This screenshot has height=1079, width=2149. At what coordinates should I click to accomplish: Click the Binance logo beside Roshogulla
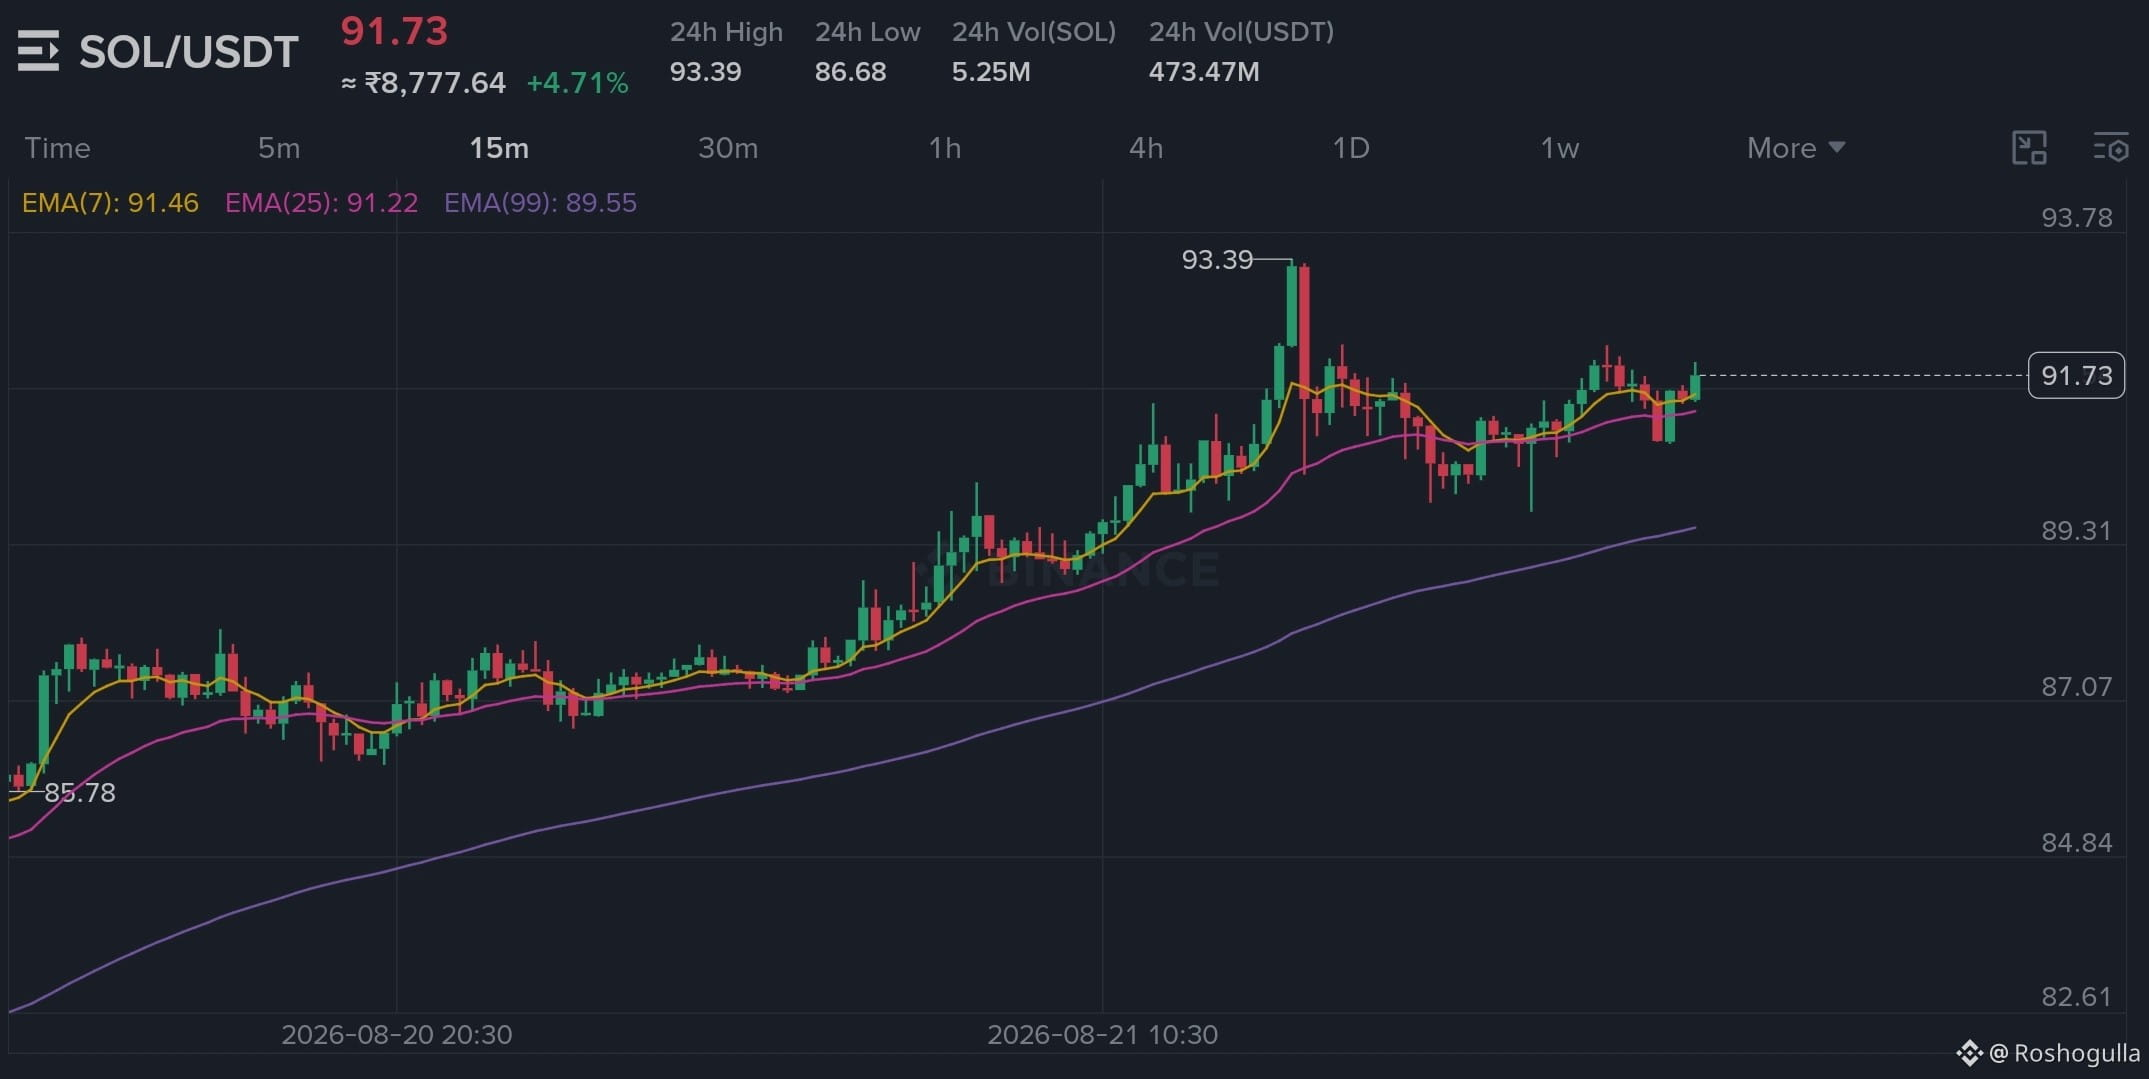1969,1053
